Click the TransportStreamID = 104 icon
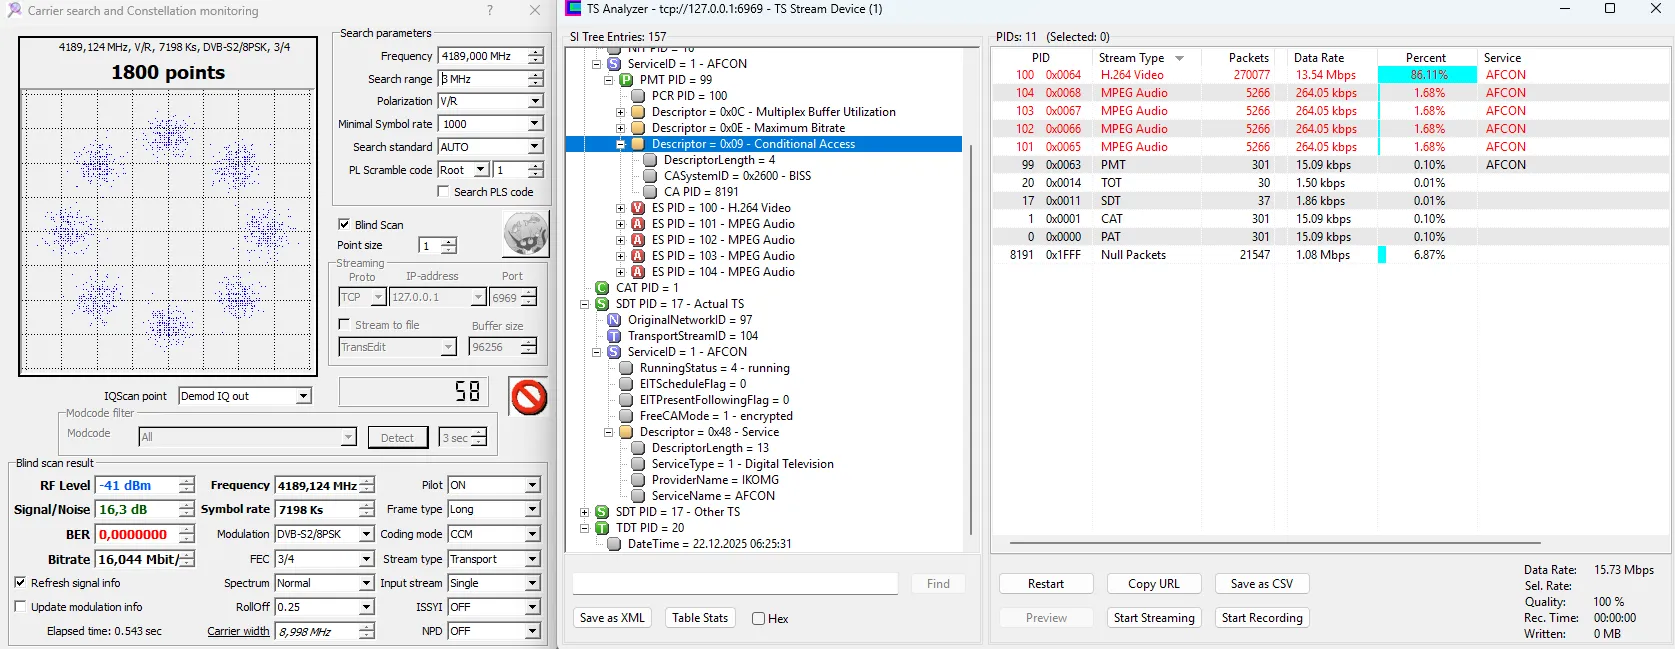Viewport: 1675px width, 649px height. pos(614,336)
